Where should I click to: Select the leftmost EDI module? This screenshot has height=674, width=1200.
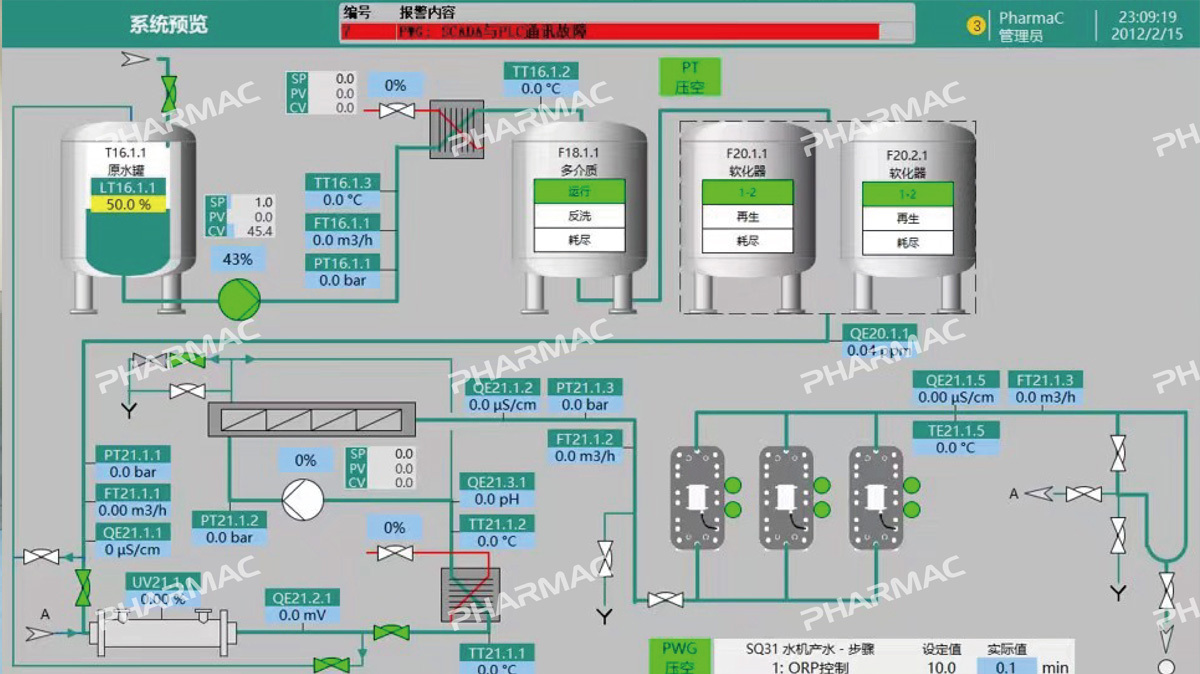tap(695, 497)
